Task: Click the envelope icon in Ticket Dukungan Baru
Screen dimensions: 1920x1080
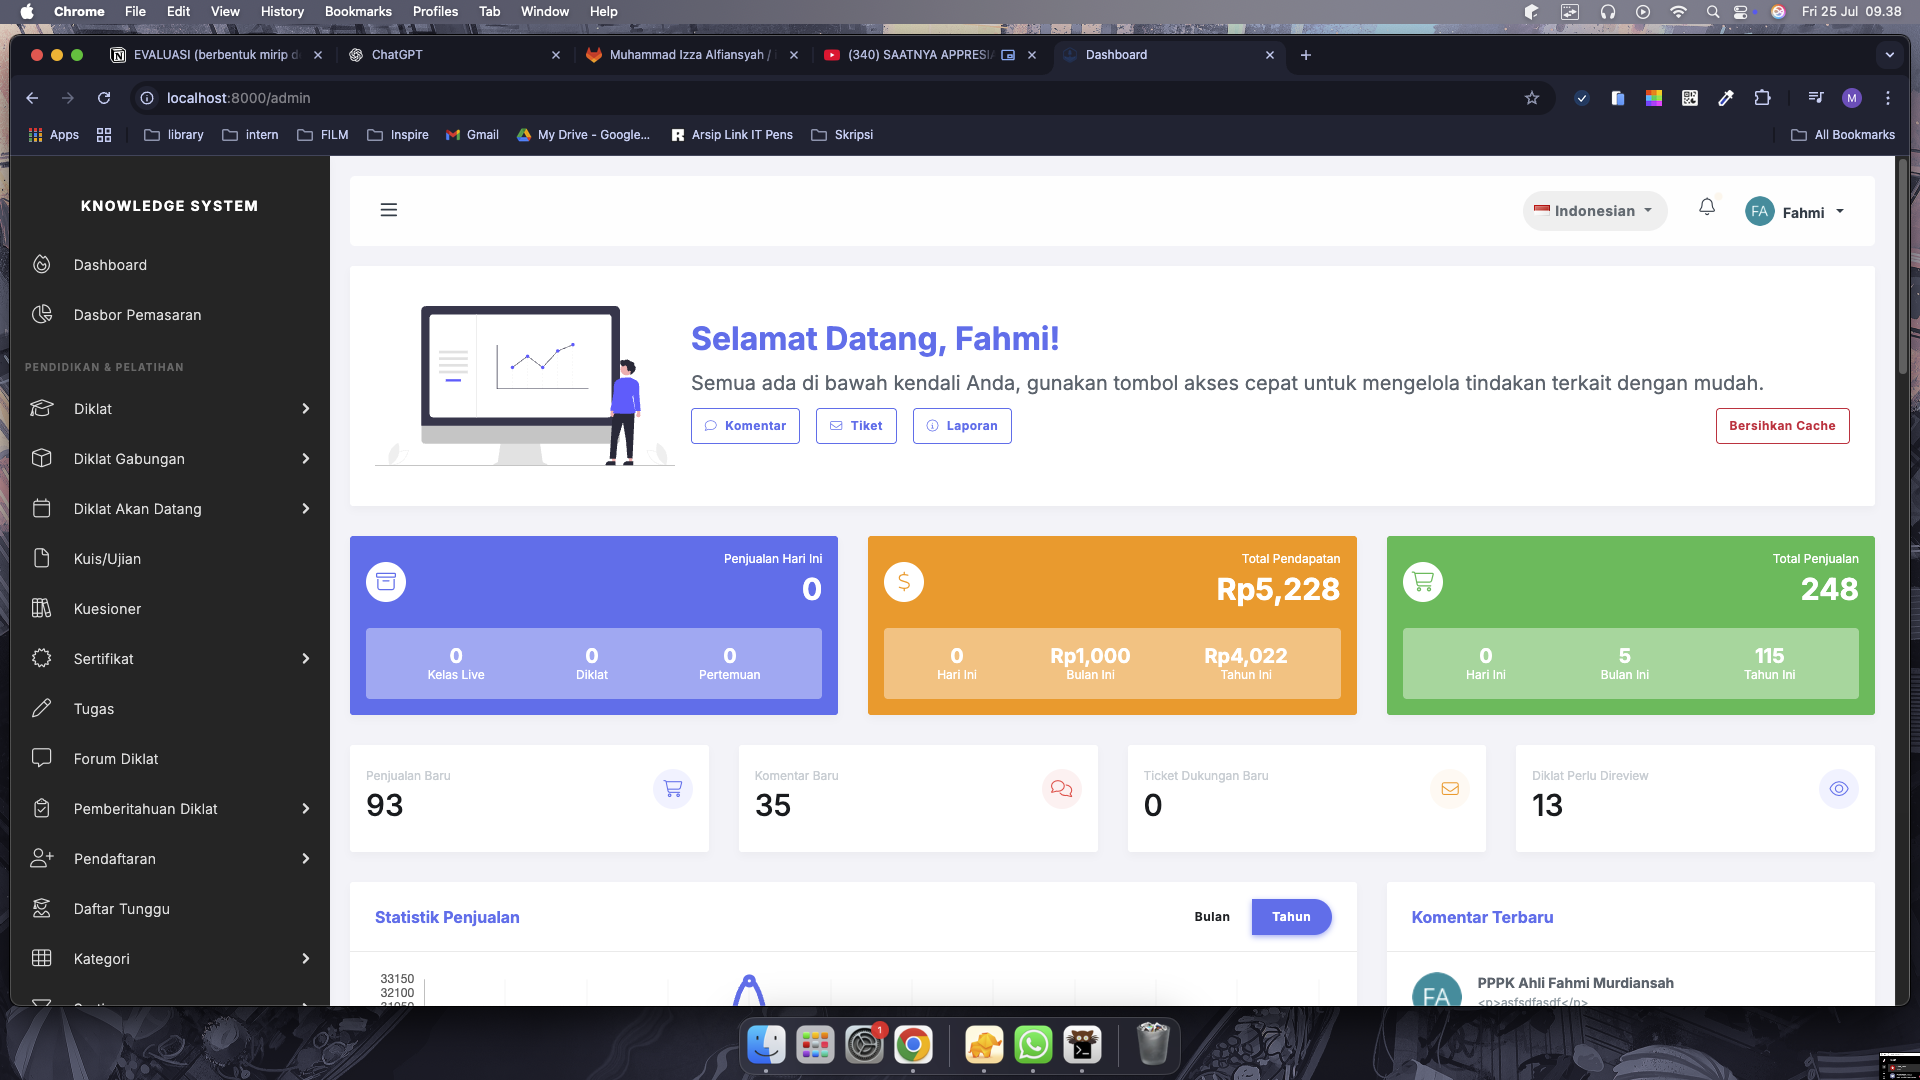Action: (x=1450, y=789)
